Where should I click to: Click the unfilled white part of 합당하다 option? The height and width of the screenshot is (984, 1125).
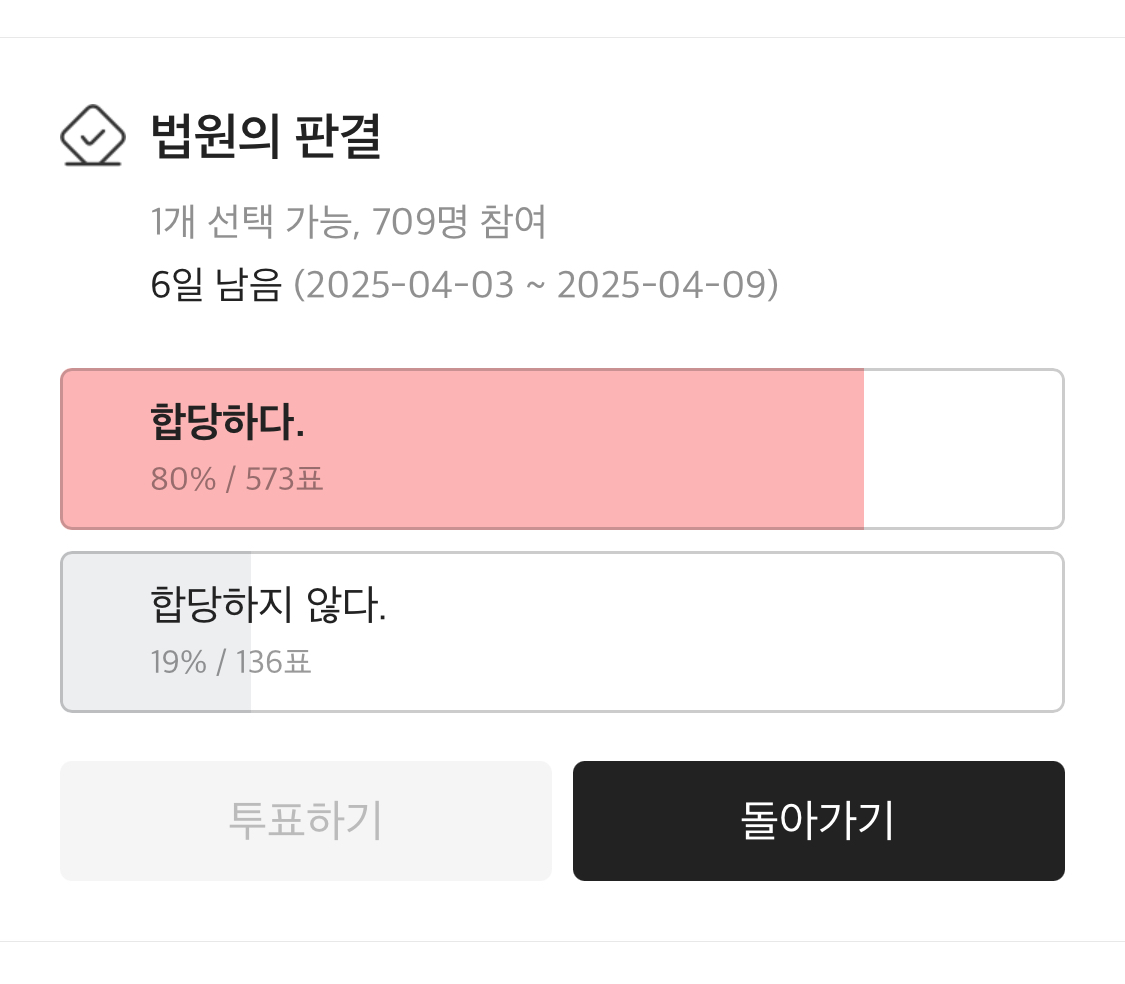962,448
